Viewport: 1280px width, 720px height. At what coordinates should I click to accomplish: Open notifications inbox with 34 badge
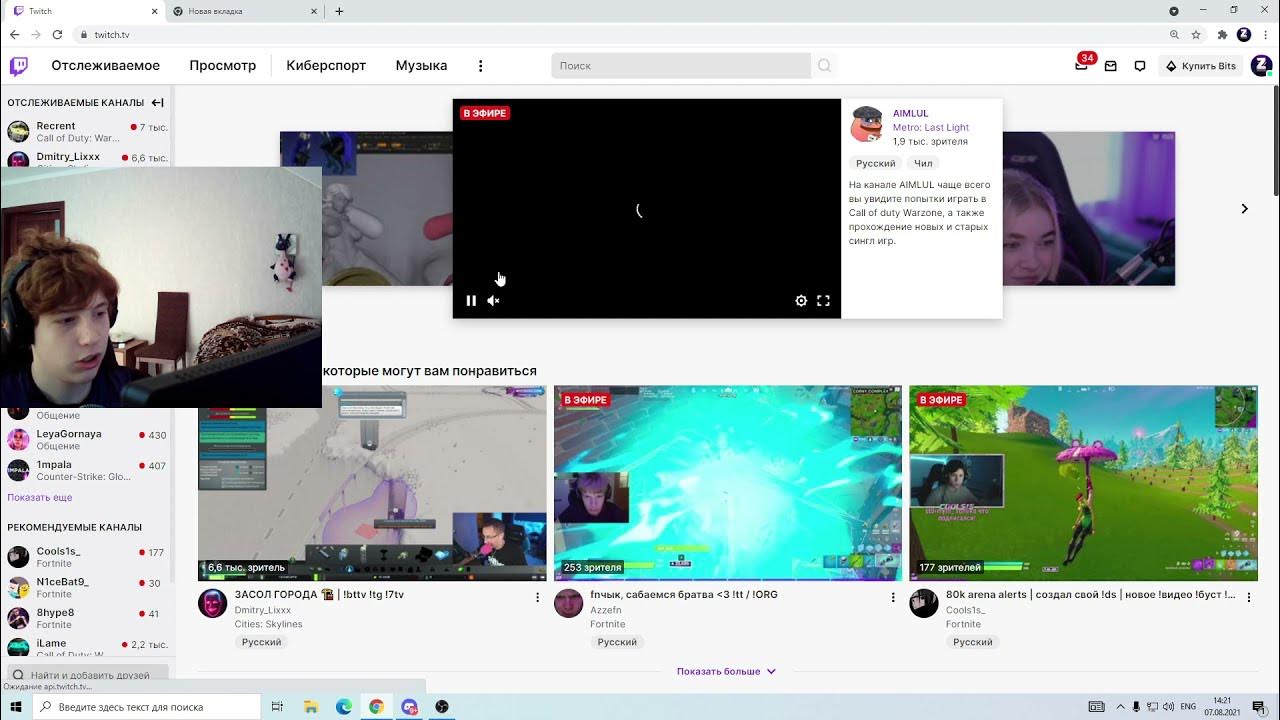coord(1081,66)
